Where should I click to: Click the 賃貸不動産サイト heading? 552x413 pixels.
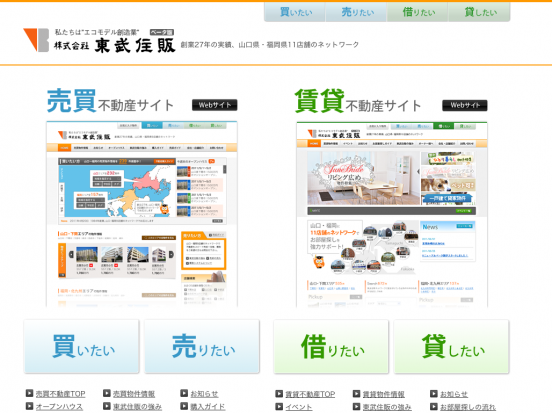click(x=358, y=102)
